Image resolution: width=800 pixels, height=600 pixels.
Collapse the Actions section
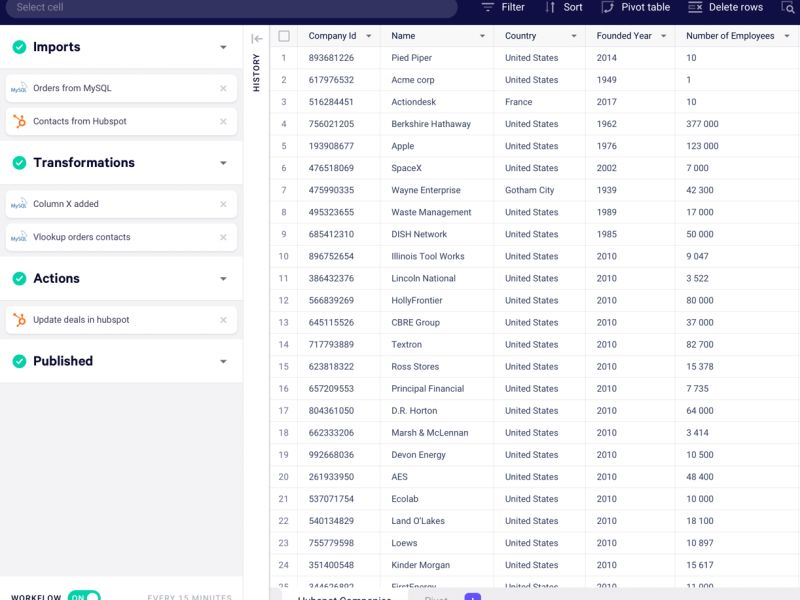pos(223,279)
